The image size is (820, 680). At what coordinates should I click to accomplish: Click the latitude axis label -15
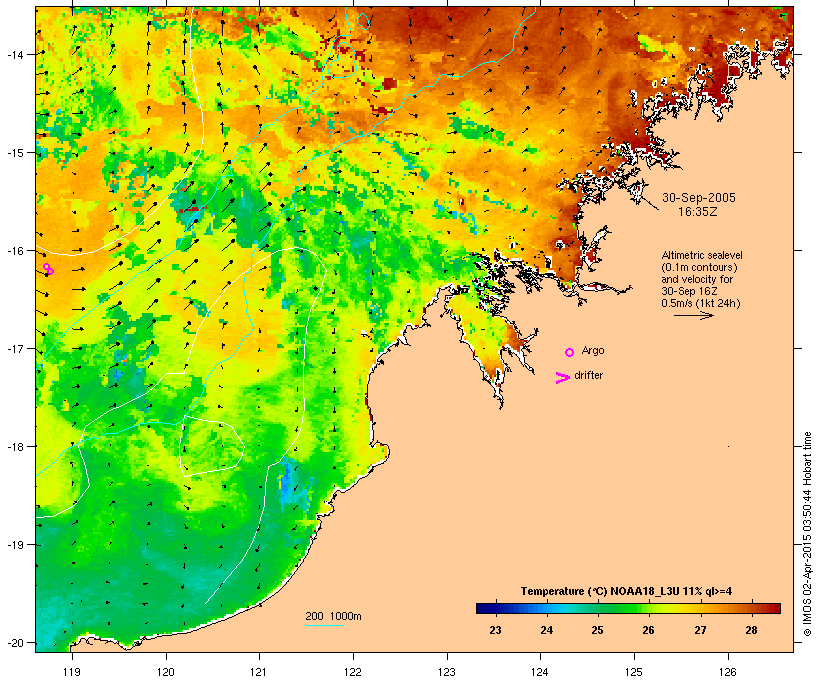coord(15,153)
